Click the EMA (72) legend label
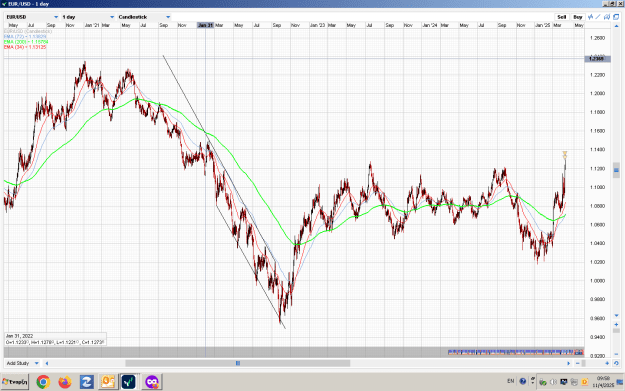625x391 pixels. click(25, 36)
